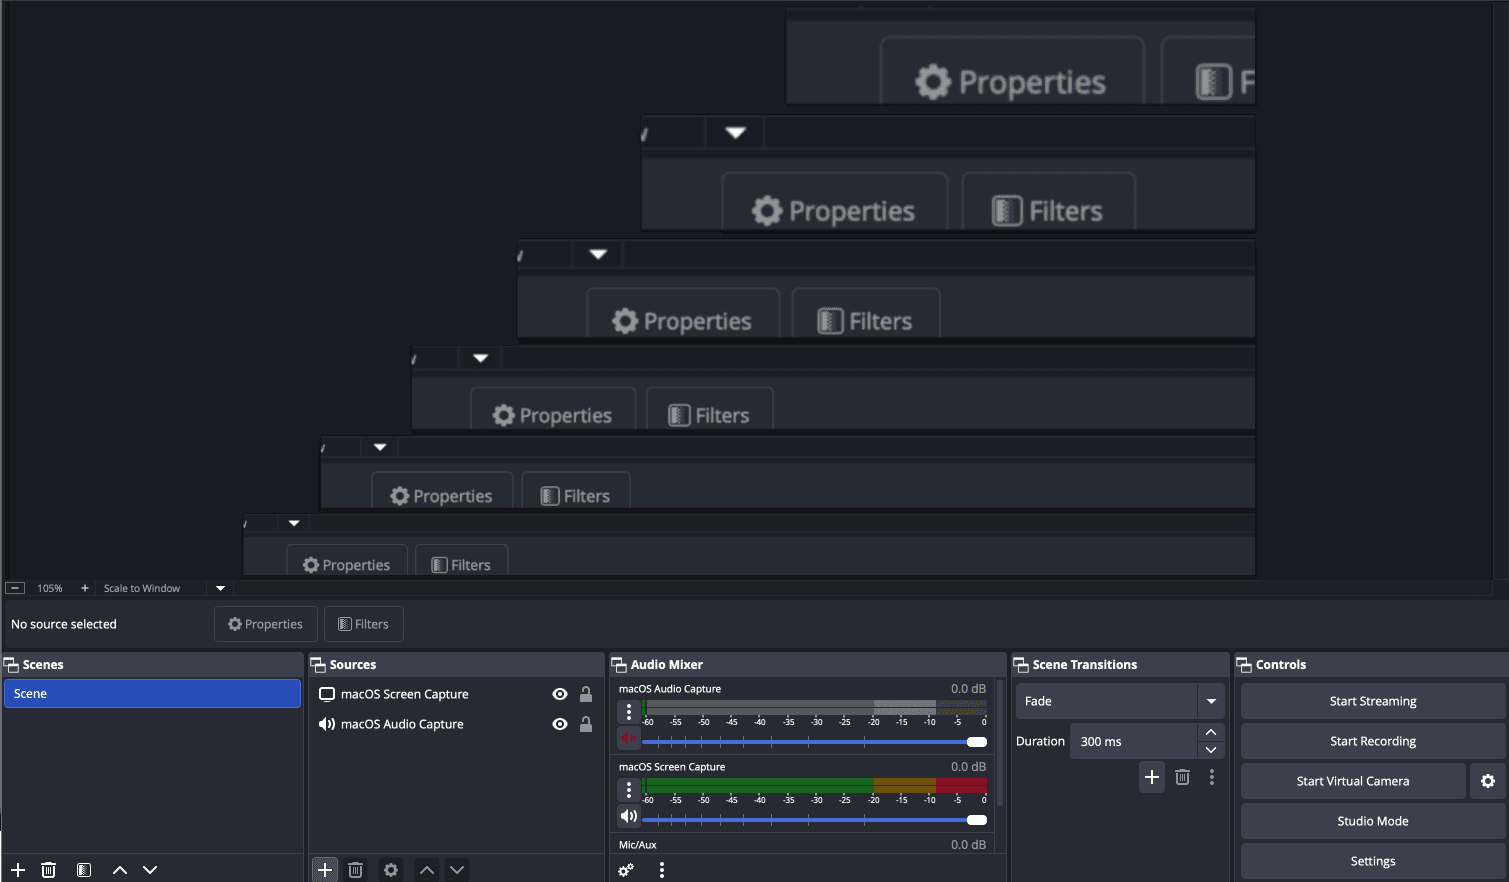Delete the selected source using the trash icon
1509x882 pixels.
(355, 869)
